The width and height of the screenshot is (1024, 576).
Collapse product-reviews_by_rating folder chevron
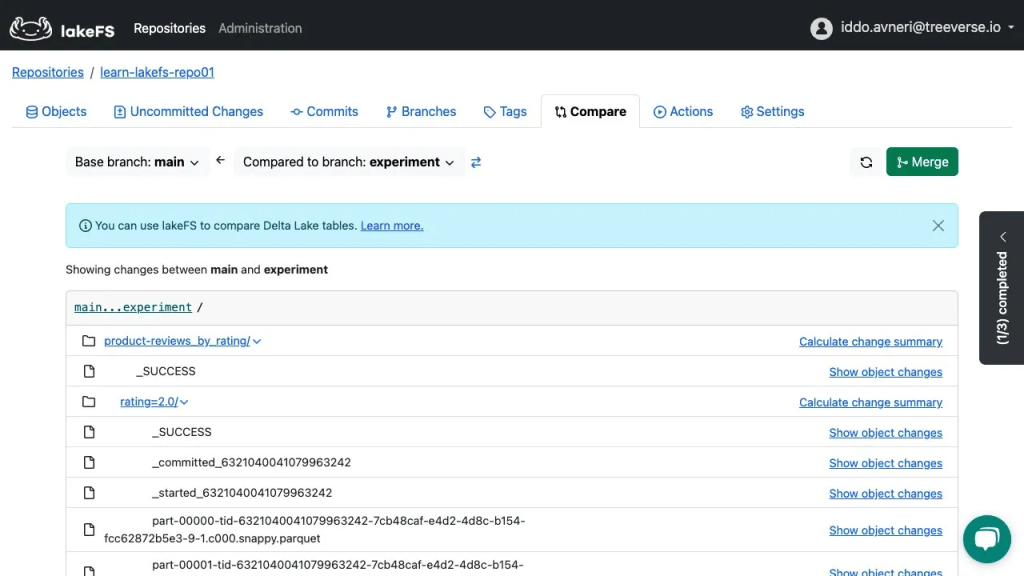(257, 342)
